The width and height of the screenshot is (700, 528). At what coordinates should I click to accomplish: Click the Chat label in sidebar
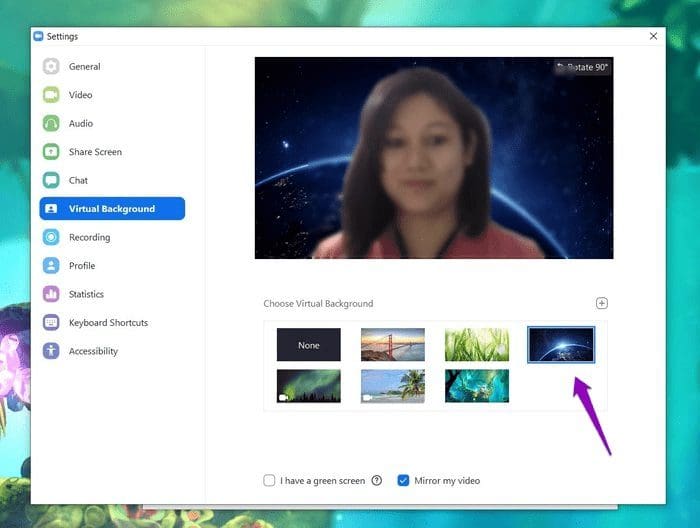[x=78, y=180]
